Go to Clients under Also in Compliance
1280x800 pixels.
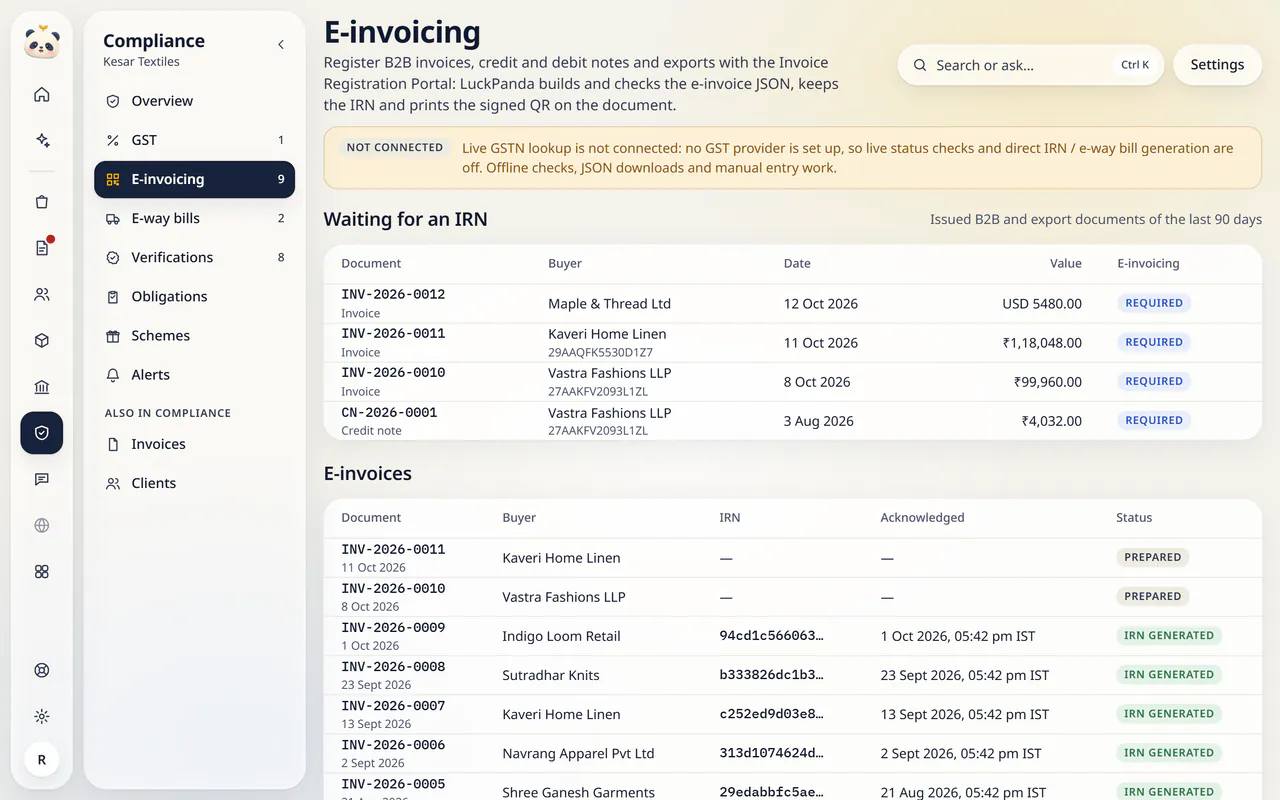(x=195, y=483)
